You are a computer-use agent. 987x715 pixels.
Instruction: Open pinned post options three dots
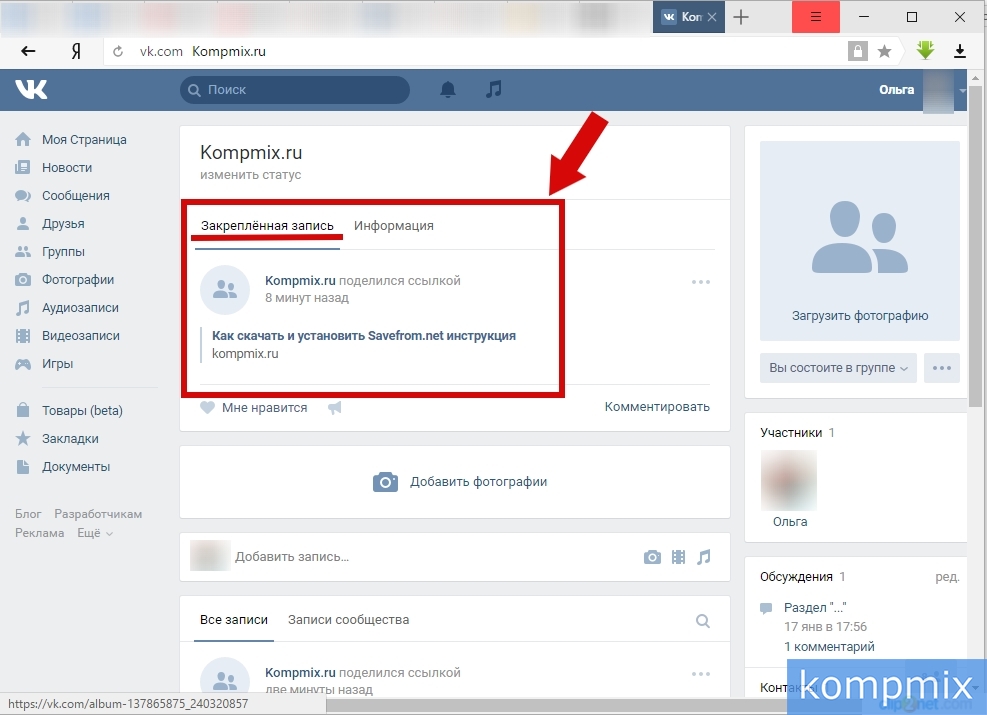(x=701, y=282)
